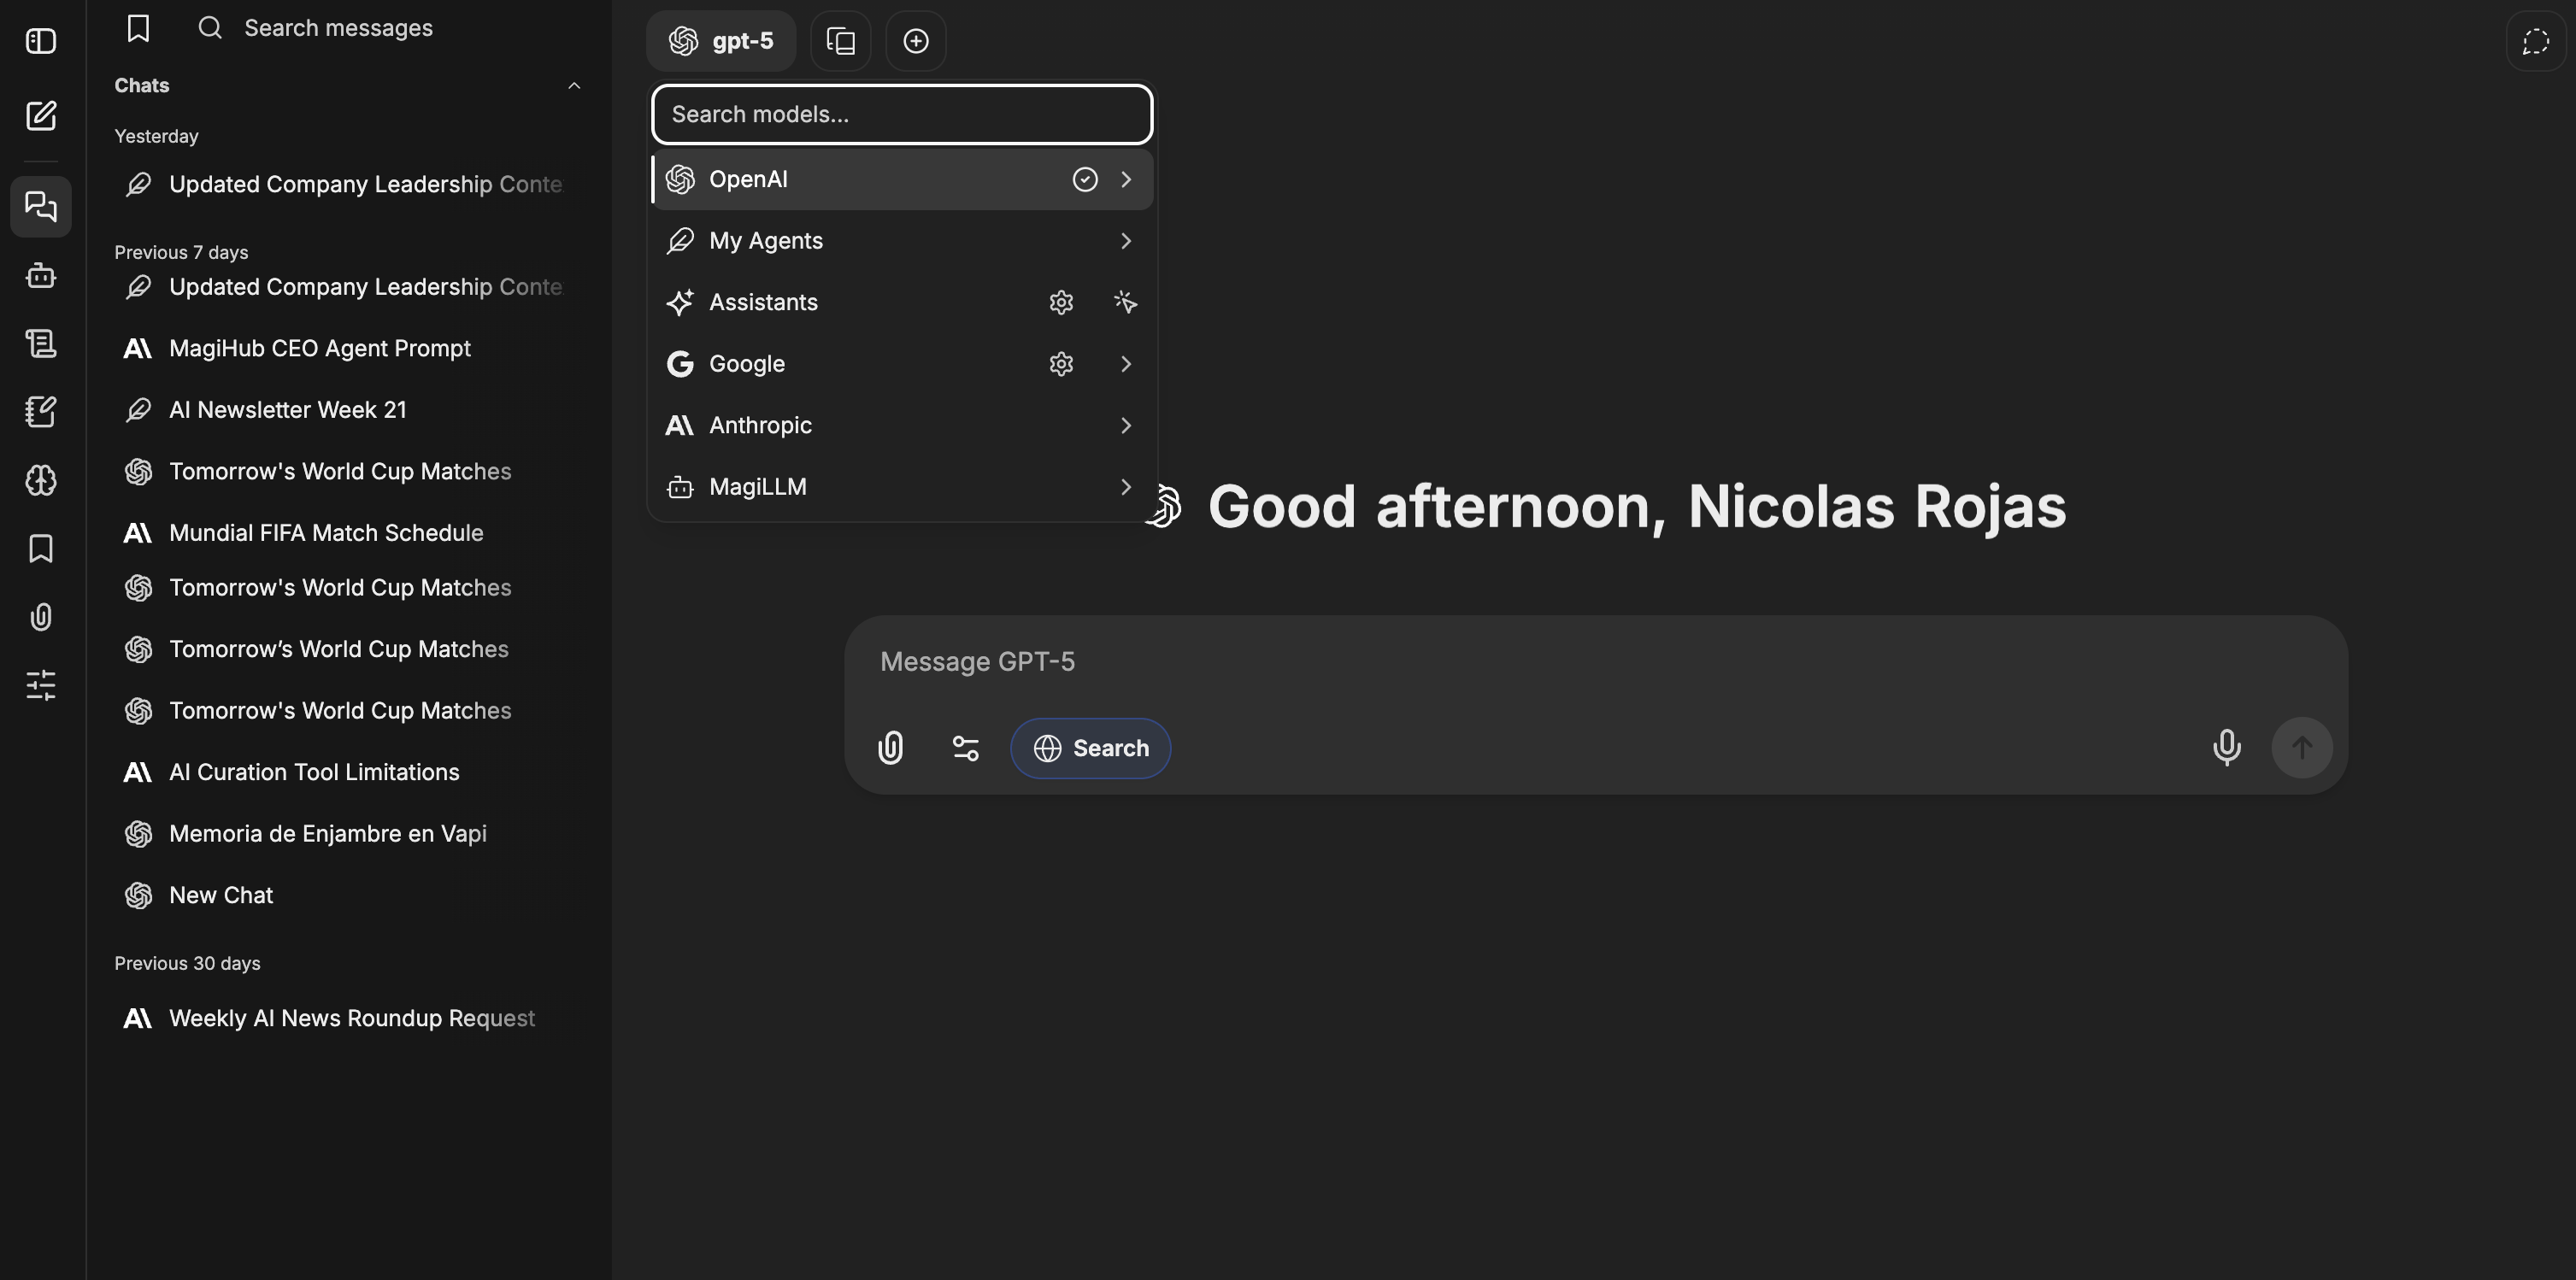Open the New Chat conversation entry
The height and width of the screenshot is (1280, 2576).
coord(348,895)
